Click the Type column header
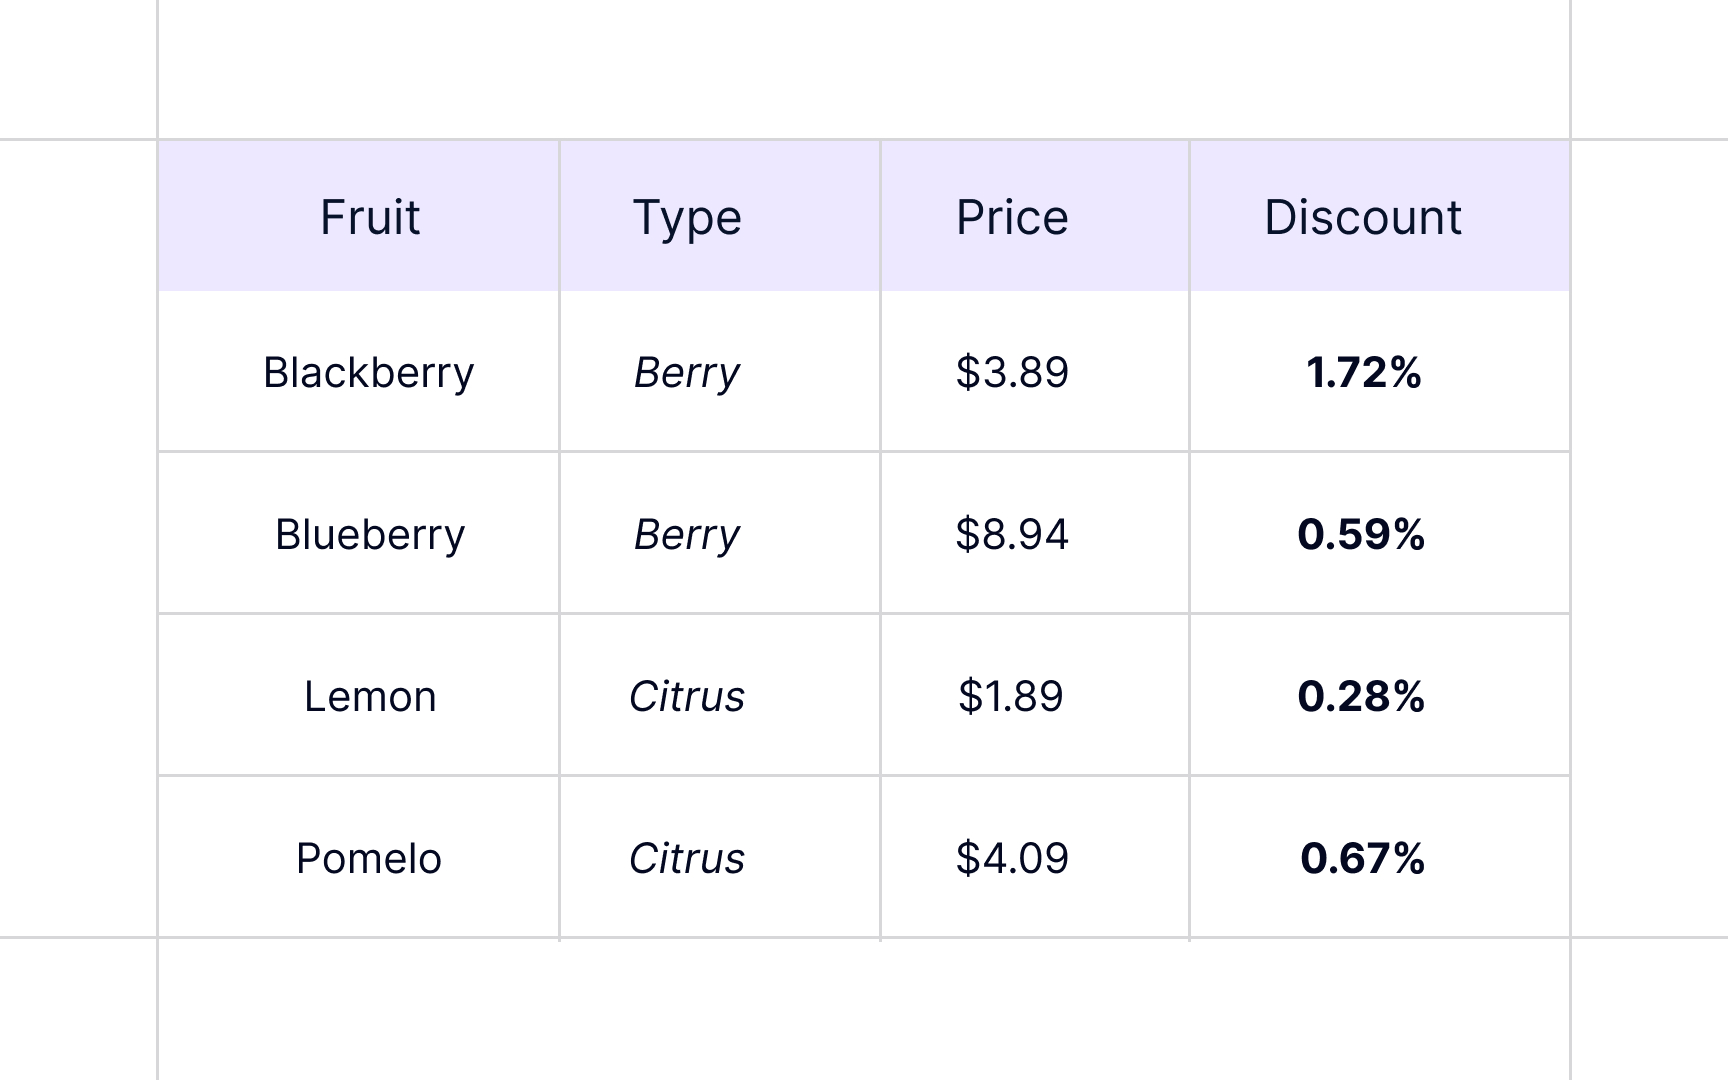Image resolution: width=1728 pixels, height=1080 pixels. point(687,217)
